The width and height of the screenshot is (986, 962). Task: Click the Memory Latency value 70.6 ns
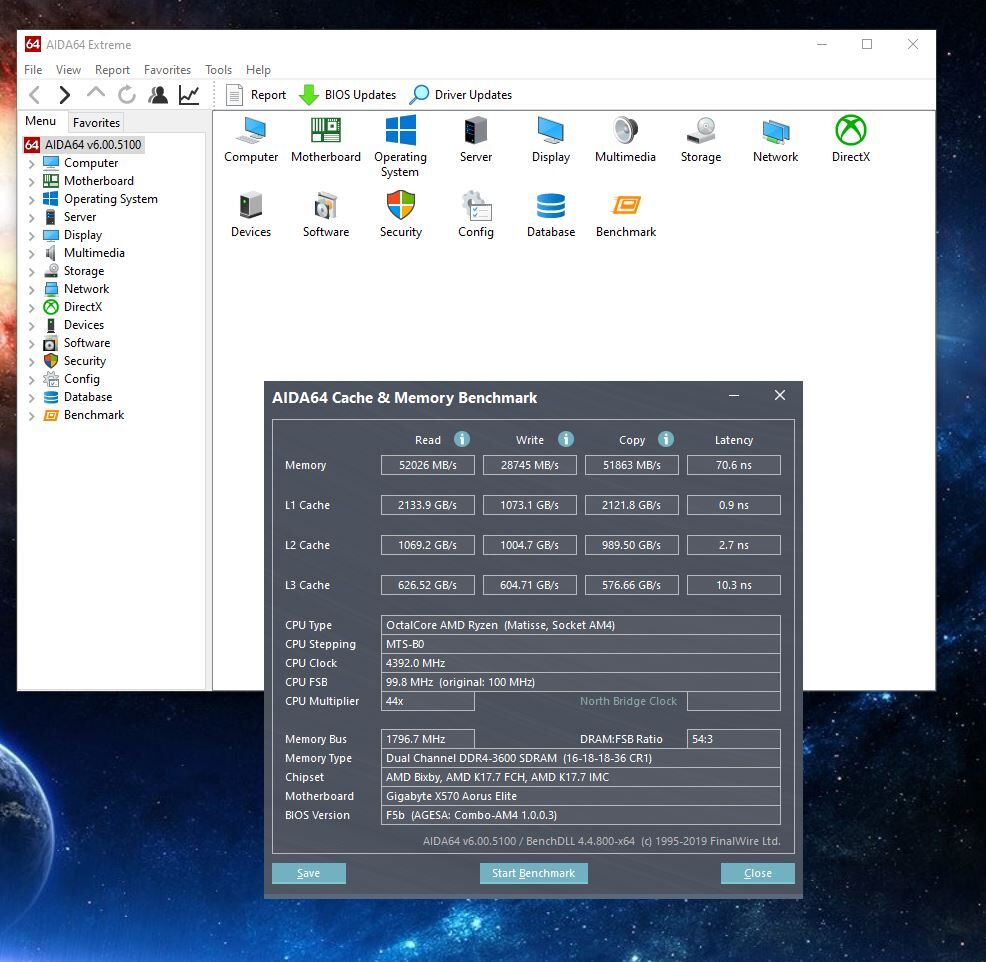click(x=734, y=465)
